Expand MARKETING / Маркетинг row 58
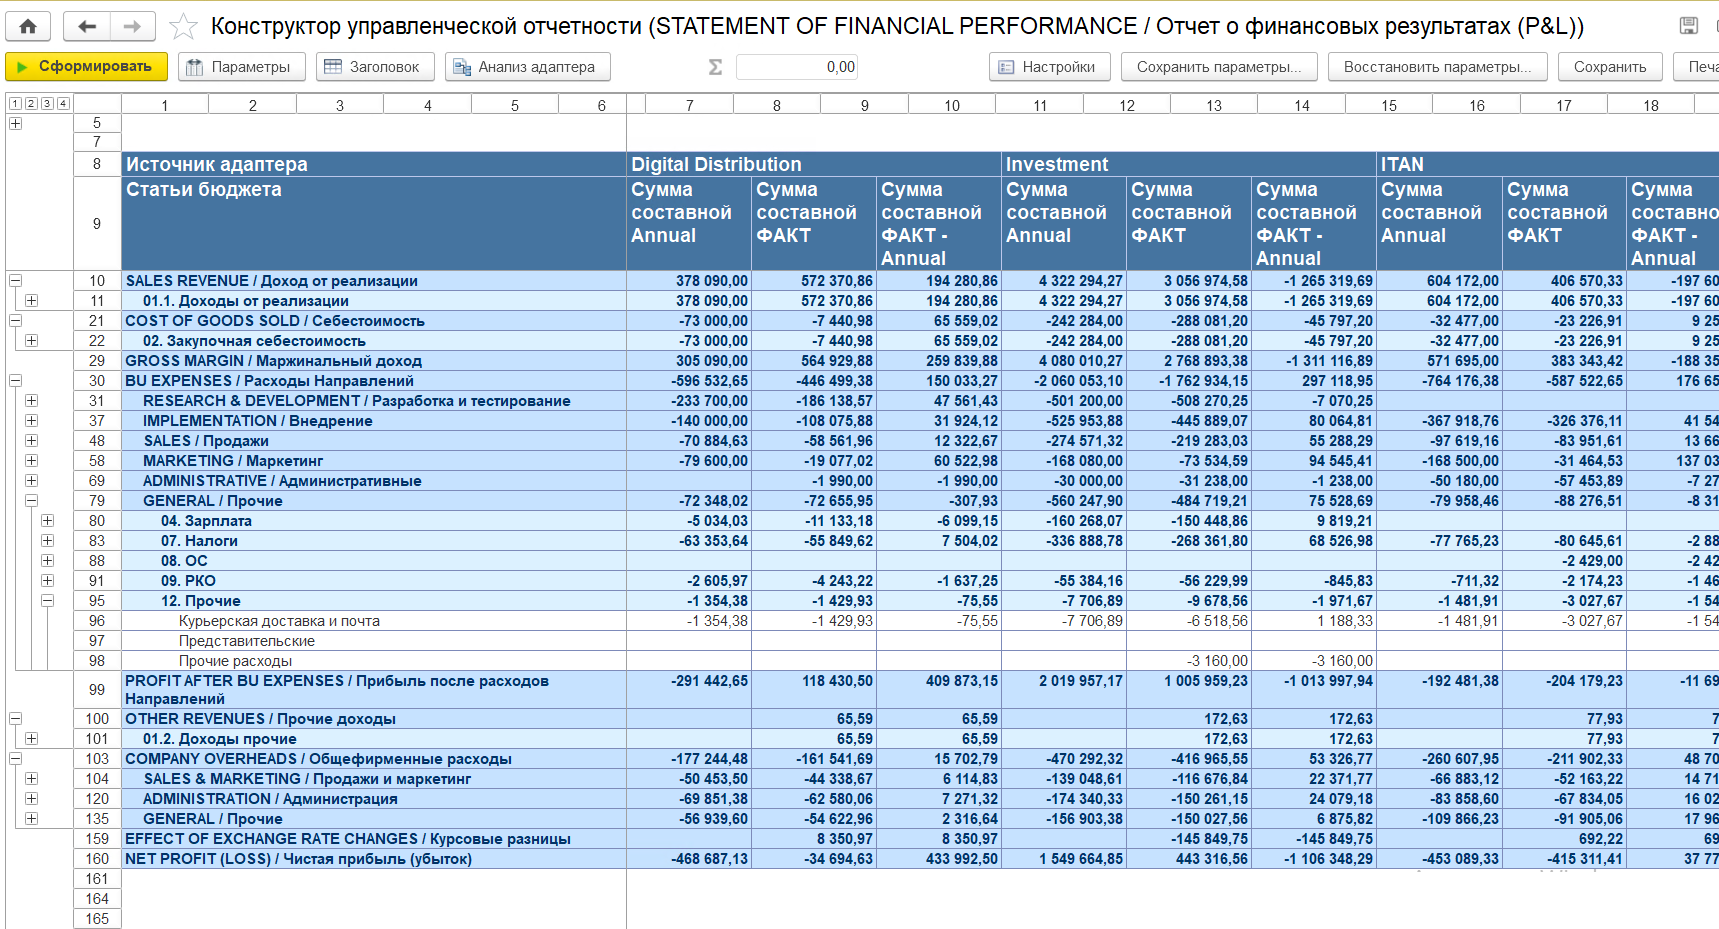The height and width of the screenshot is (929, 1719). (x=31, y=461)
